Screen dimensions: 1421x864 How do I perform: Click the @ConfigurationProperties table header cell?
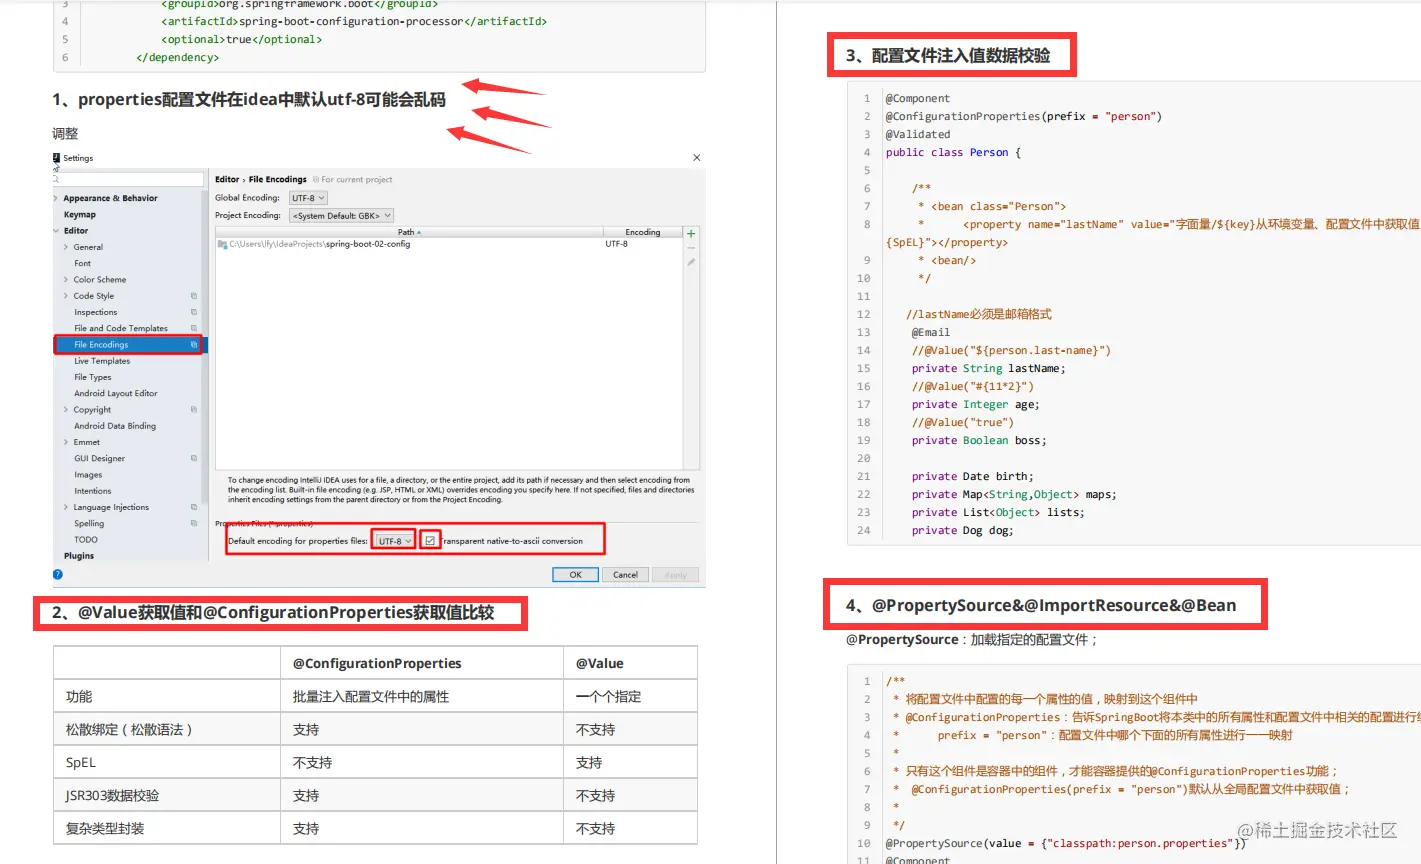pos(422,663)
